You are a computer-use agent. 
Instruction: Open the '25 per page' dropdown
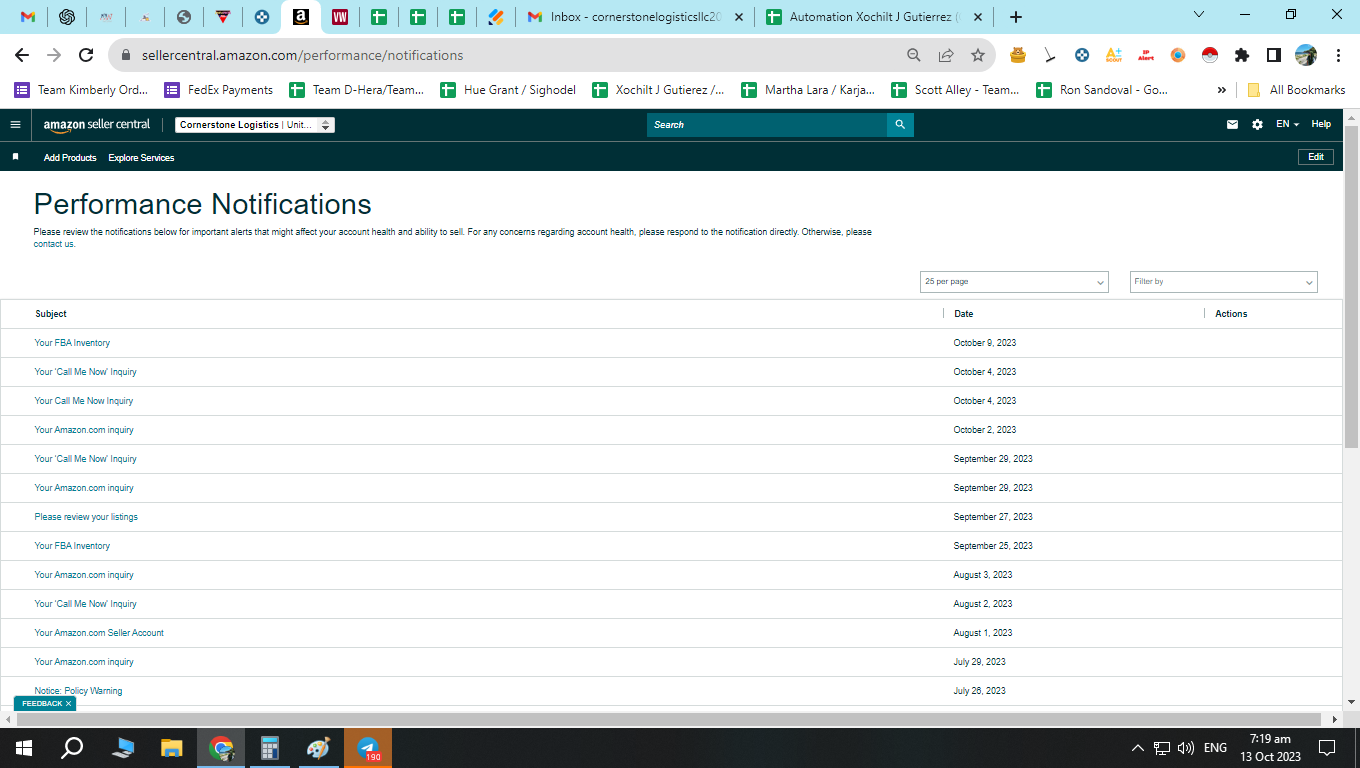click(1014, 282)
